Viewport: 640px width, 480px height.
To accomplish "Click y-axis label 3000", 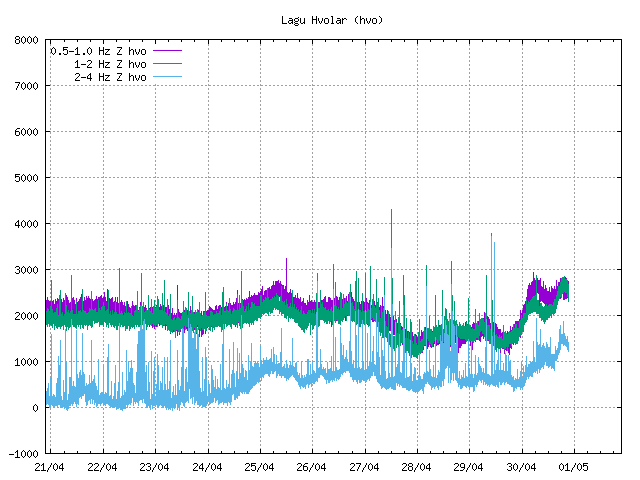I will click(26, 270).
